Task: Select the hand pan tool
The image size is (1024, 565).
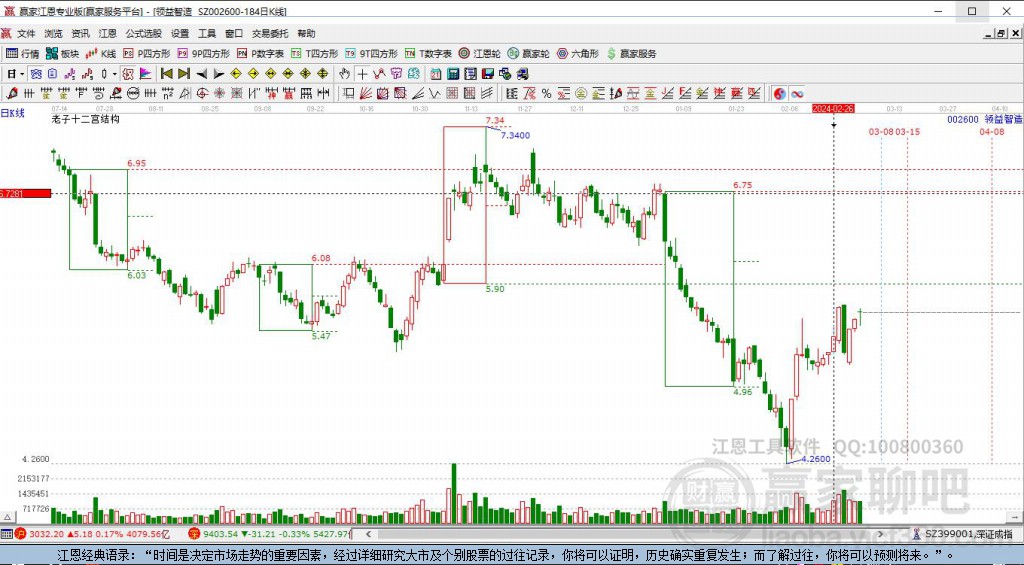Action: (x=344, y=74)
